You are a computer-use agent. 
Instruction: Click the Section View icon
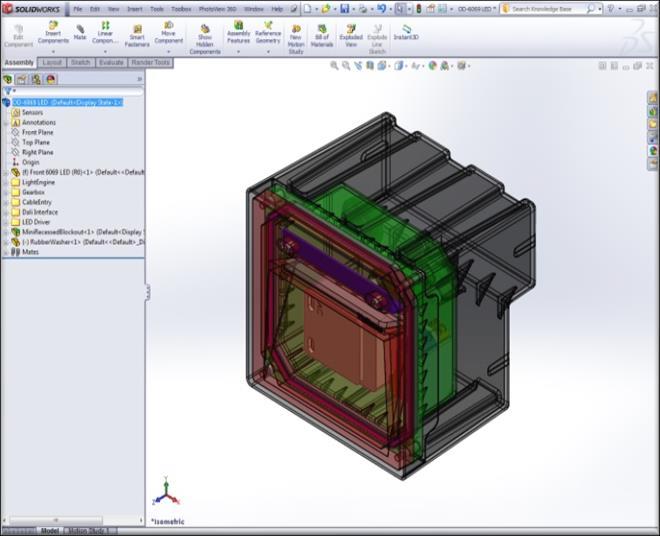point(370,66)
